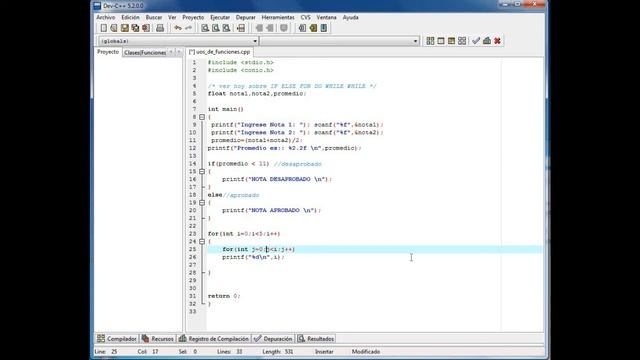Open the Resultados bottom tab
Screen dimensions: 640x360
click(316, 339)
